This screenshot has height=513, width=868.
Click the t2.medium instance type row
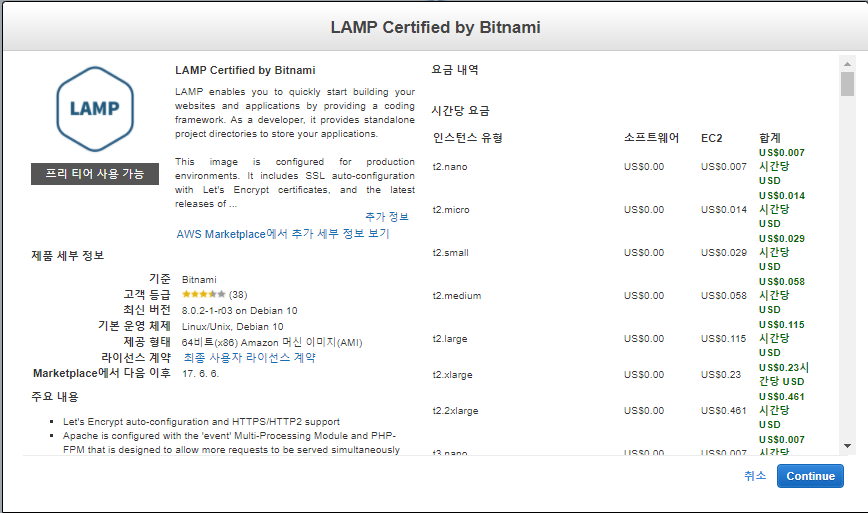(x=619, y=296)
